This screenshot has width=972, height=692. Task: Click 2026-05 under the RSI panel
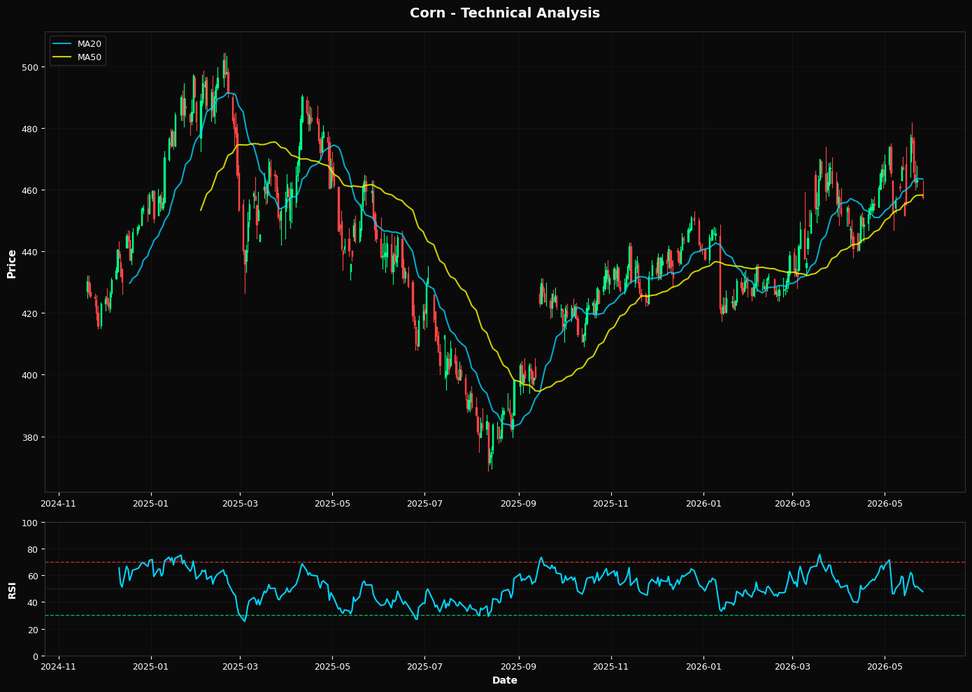(x=885, y=667)
